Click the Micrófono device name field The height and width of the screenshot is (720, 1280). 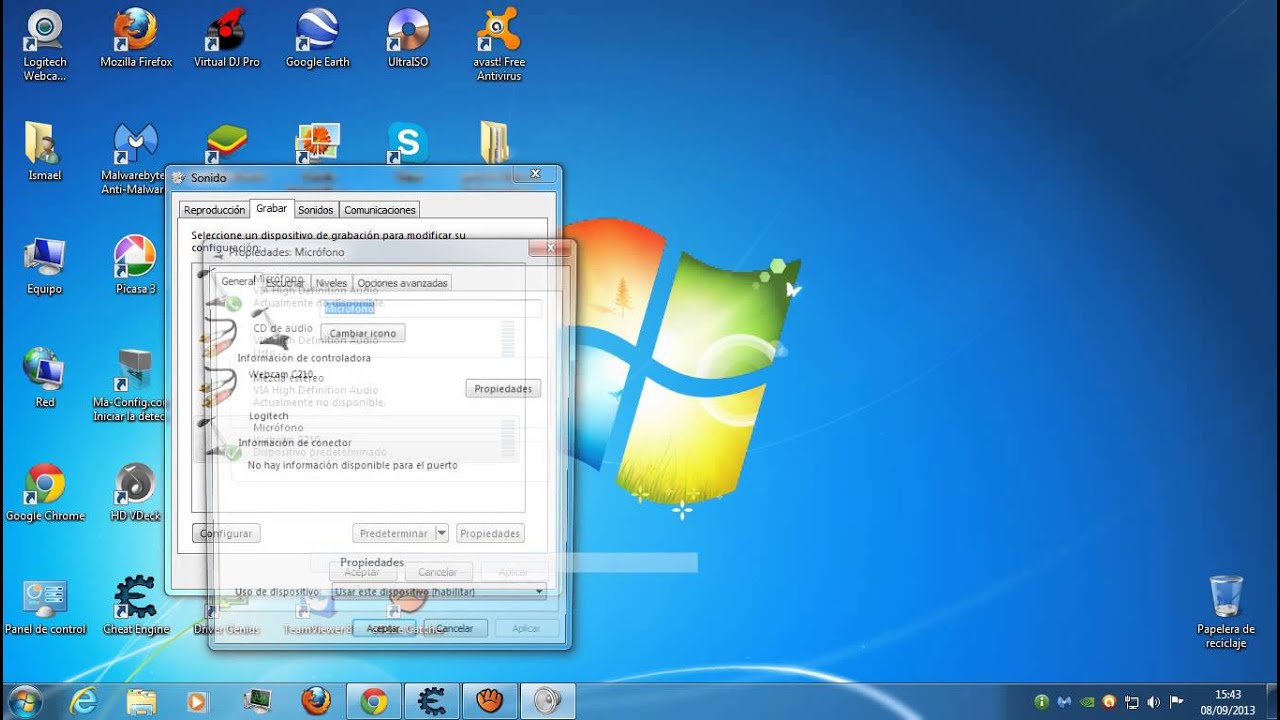[430, 309]
